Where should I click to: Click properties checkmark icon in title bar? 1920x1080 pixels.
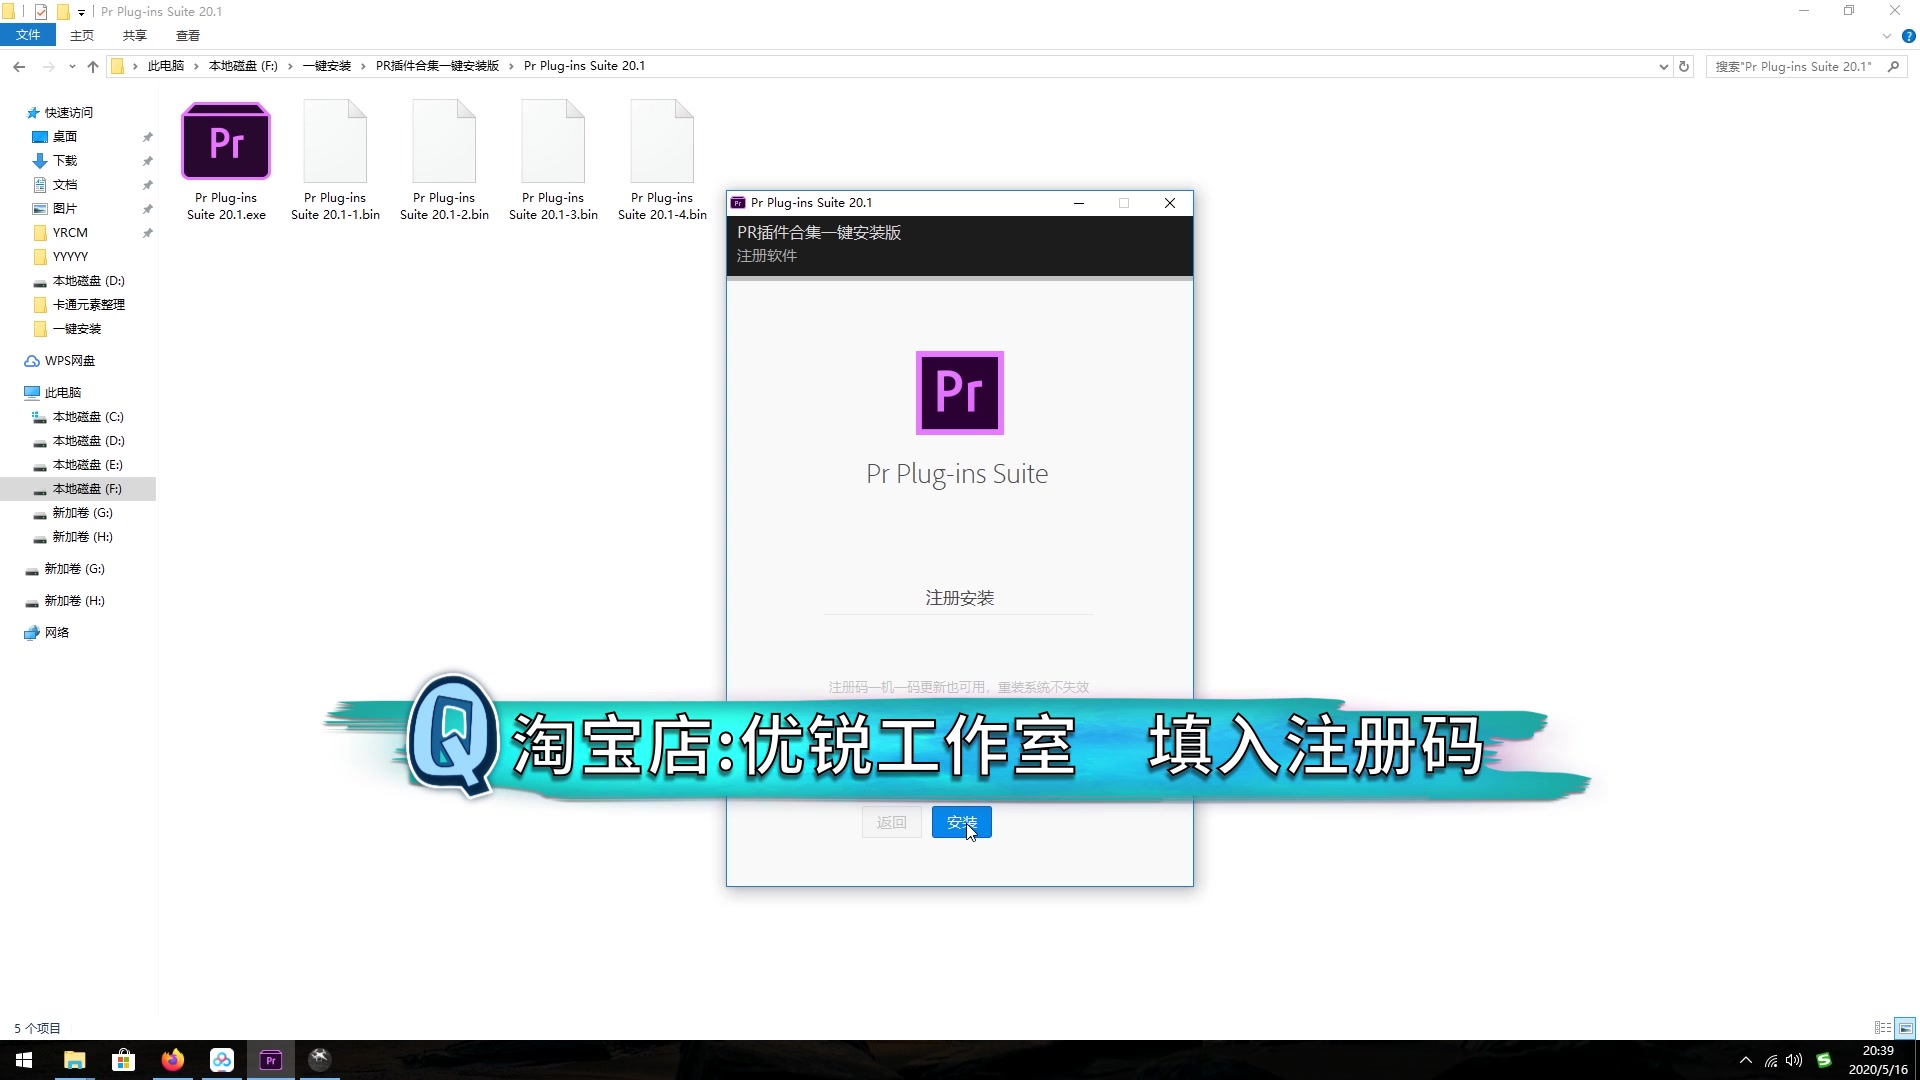click(40, 12)
